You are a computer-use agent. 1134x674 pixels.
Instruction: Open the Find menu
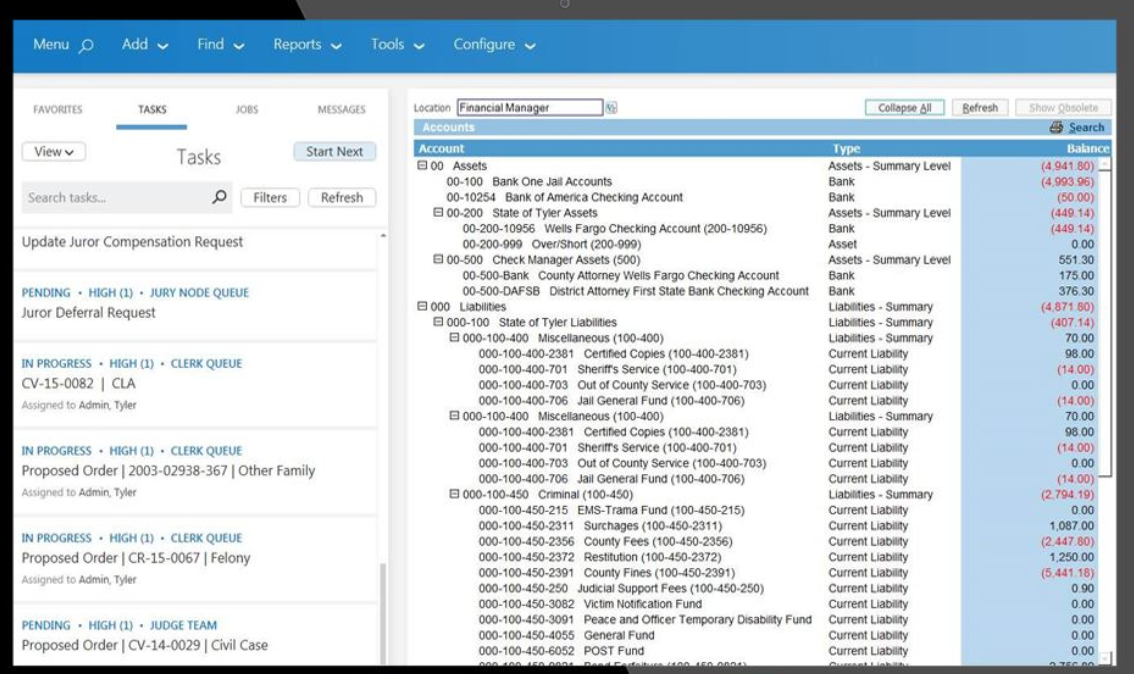point(221,45)
